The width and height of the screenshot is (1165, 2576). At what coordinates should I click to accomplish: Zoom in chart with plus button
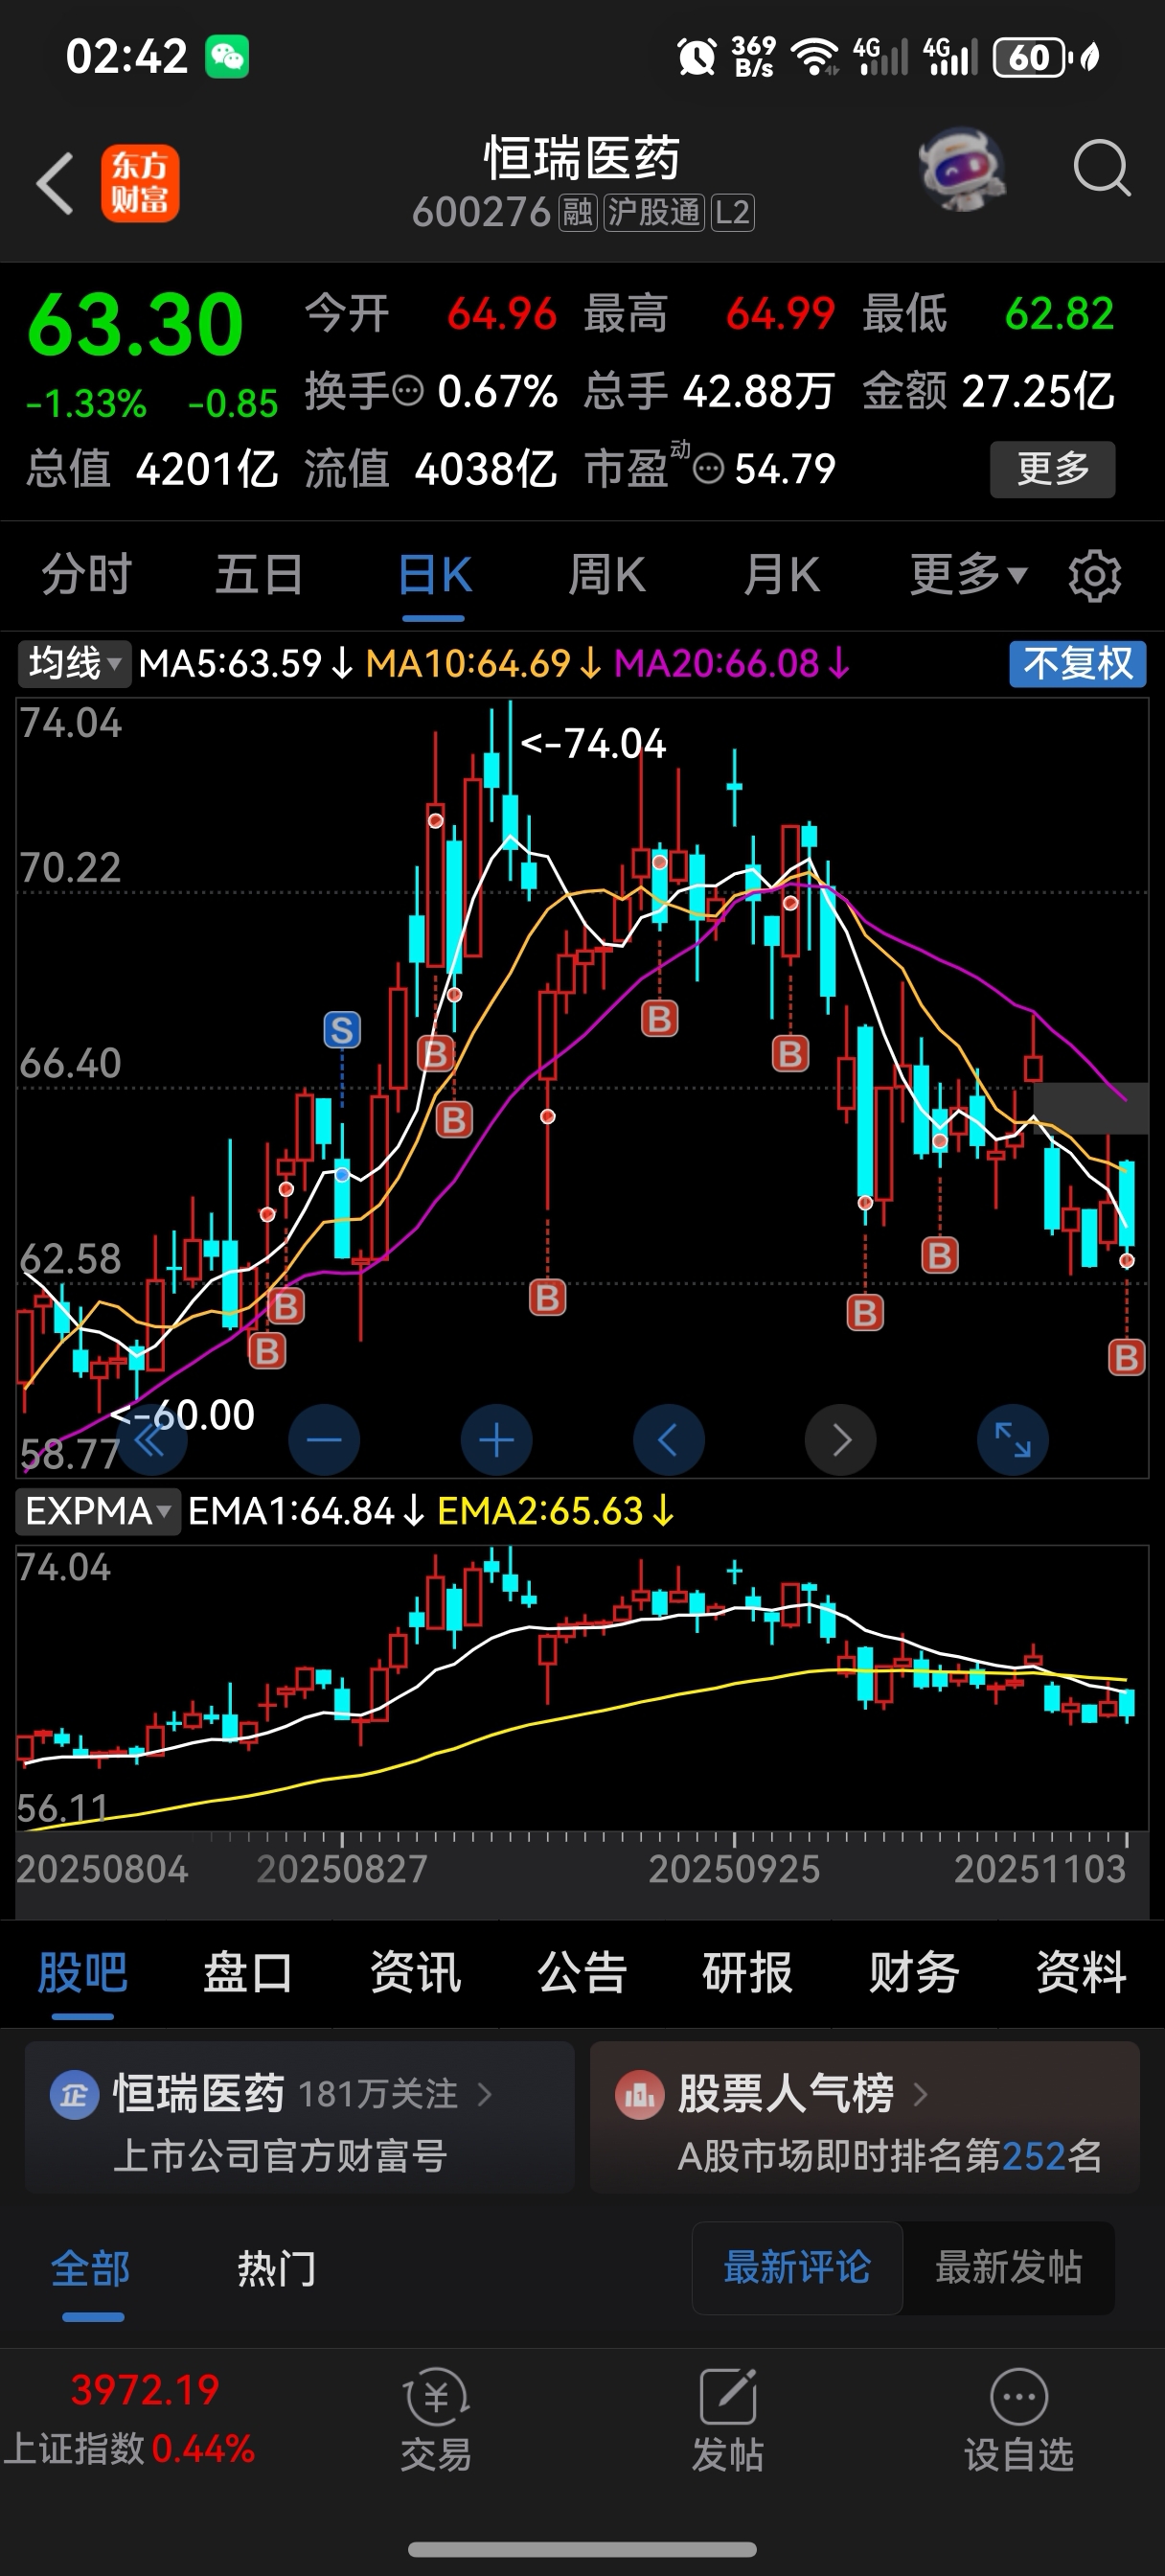click(497, 1440)
